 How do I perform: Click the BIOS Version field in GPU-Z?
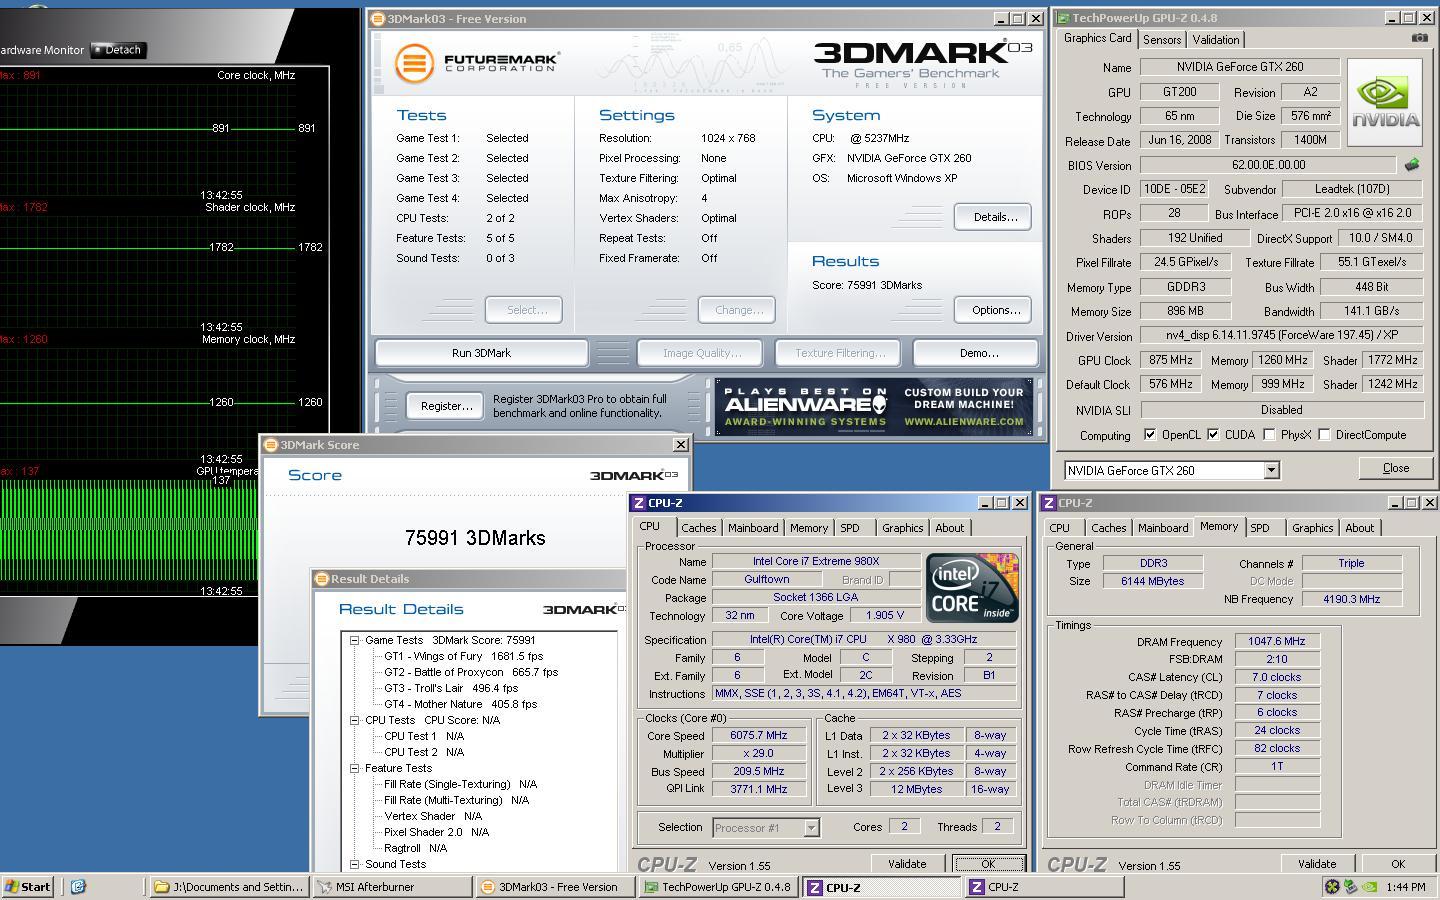[1267, 165]
